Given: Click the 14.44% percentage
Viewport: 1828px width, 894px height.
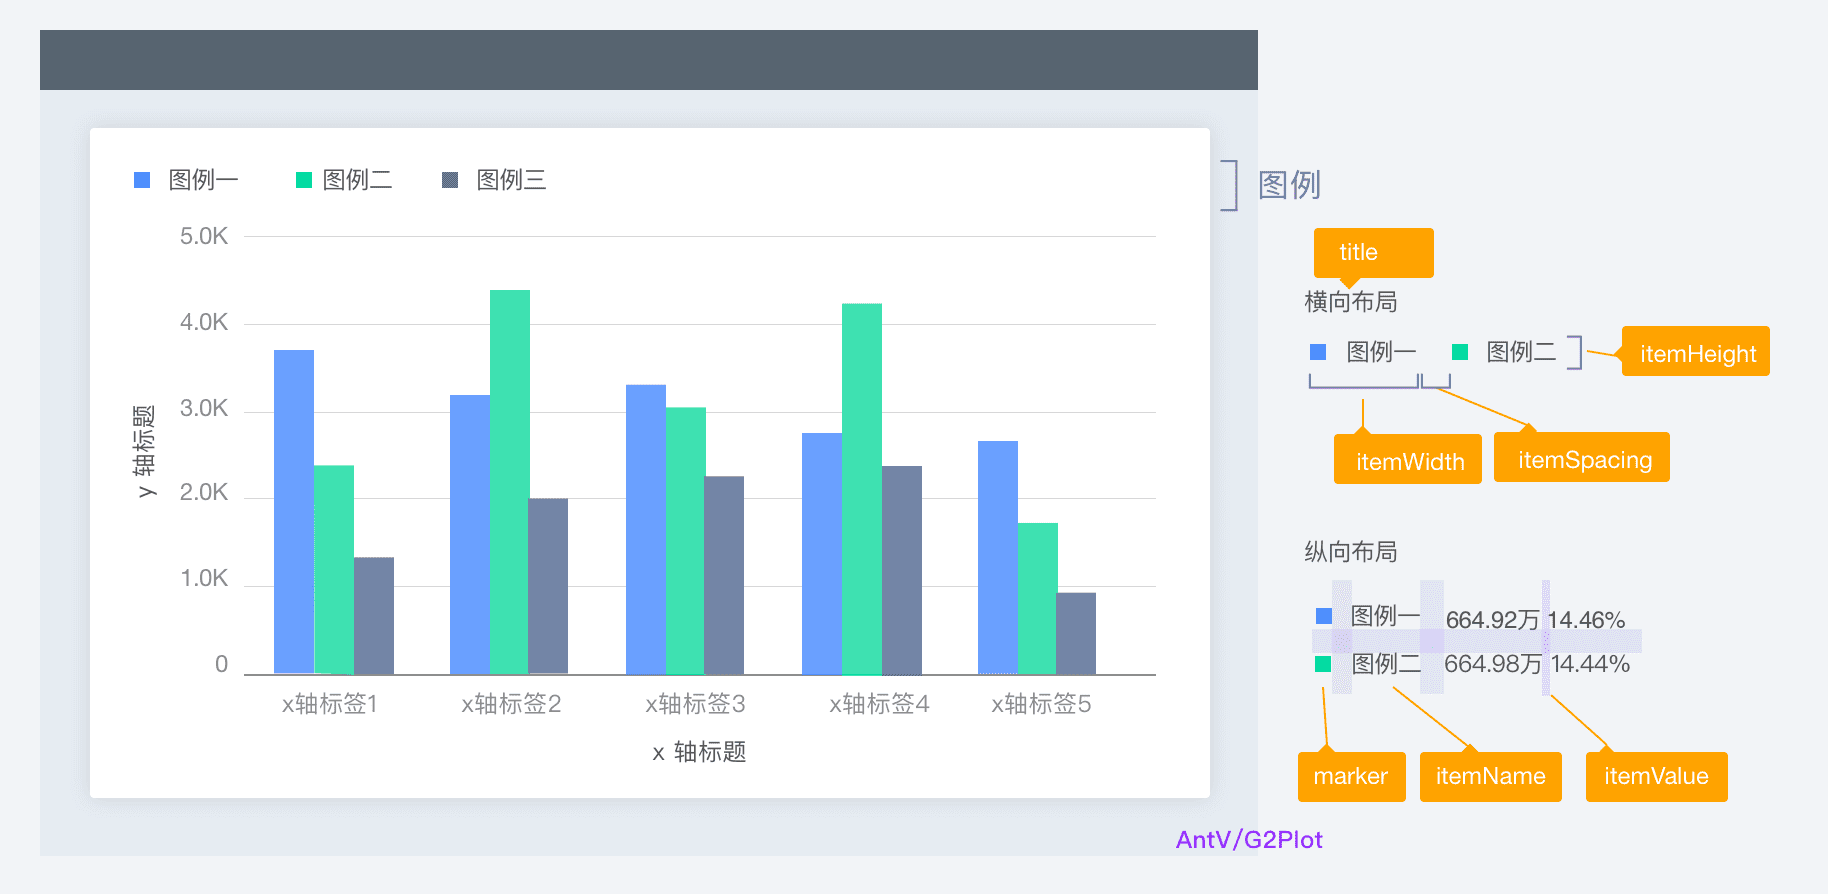Looking at the screenshot, I should [x=1591, y=664].
